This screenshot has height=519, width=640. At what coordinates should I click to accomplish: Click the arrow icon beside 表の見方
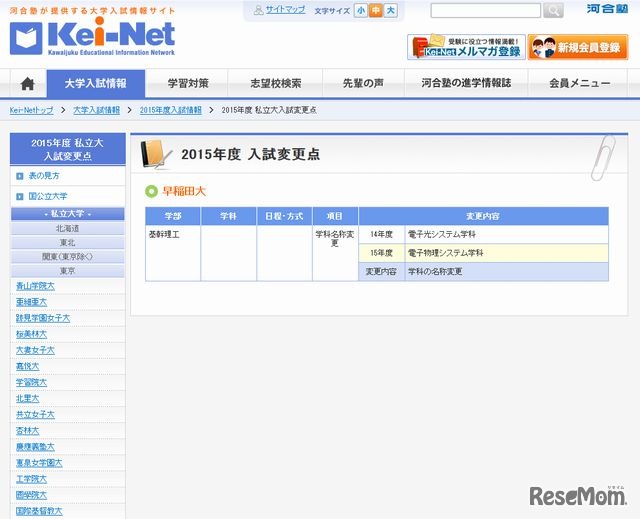click(20, 176)
